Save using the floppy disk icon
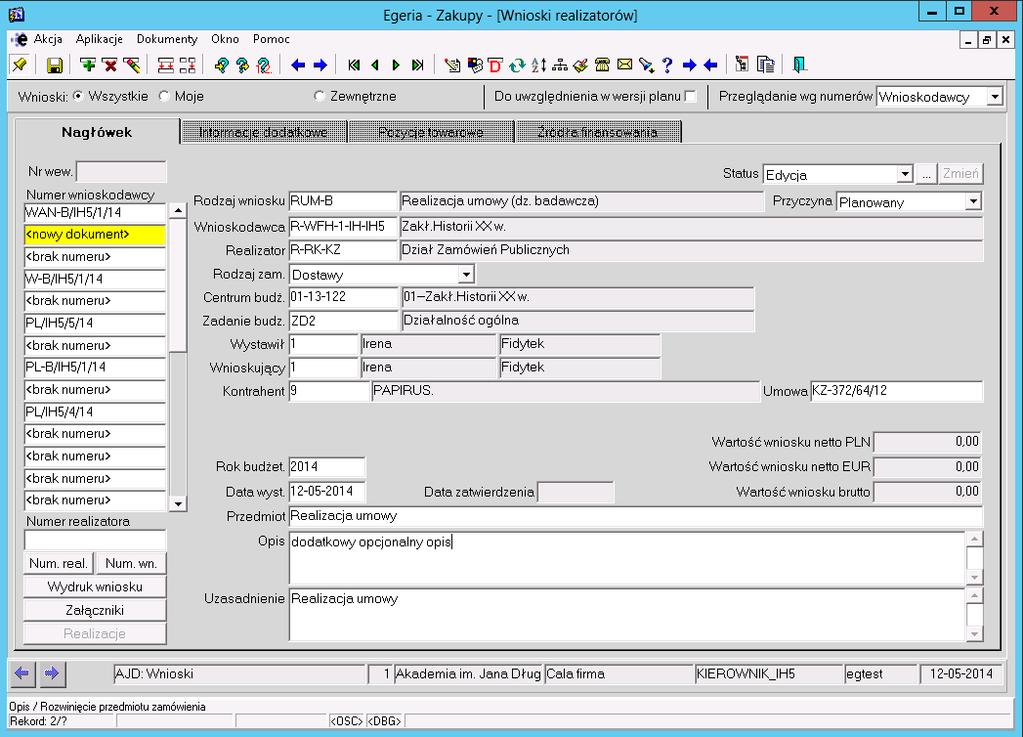1023x737 pixels. 55,65
